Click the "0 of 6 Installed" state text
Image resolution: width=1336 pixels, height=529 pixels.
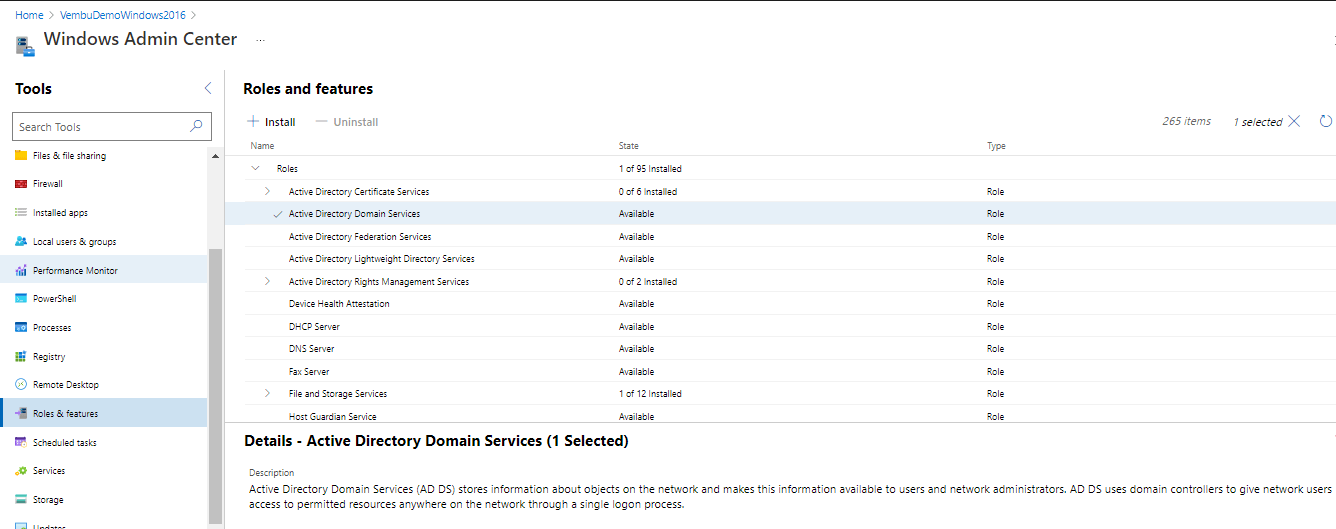click(648, 192)
